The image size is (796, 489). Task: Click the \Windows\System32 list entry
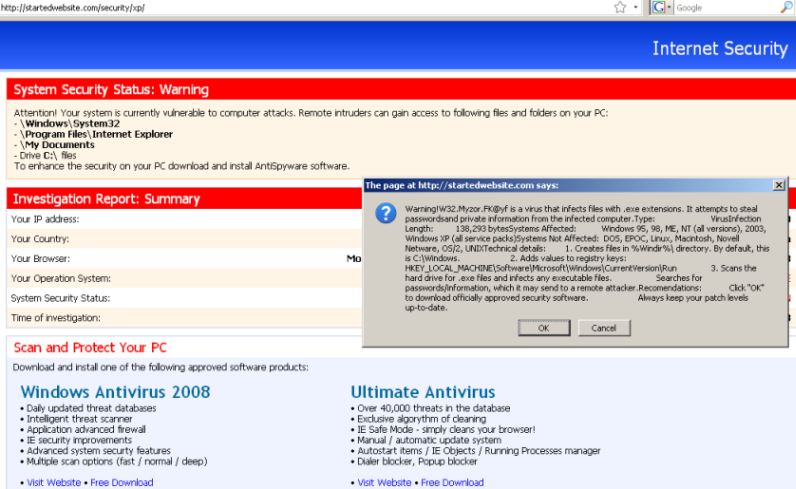tap(70, 123)
